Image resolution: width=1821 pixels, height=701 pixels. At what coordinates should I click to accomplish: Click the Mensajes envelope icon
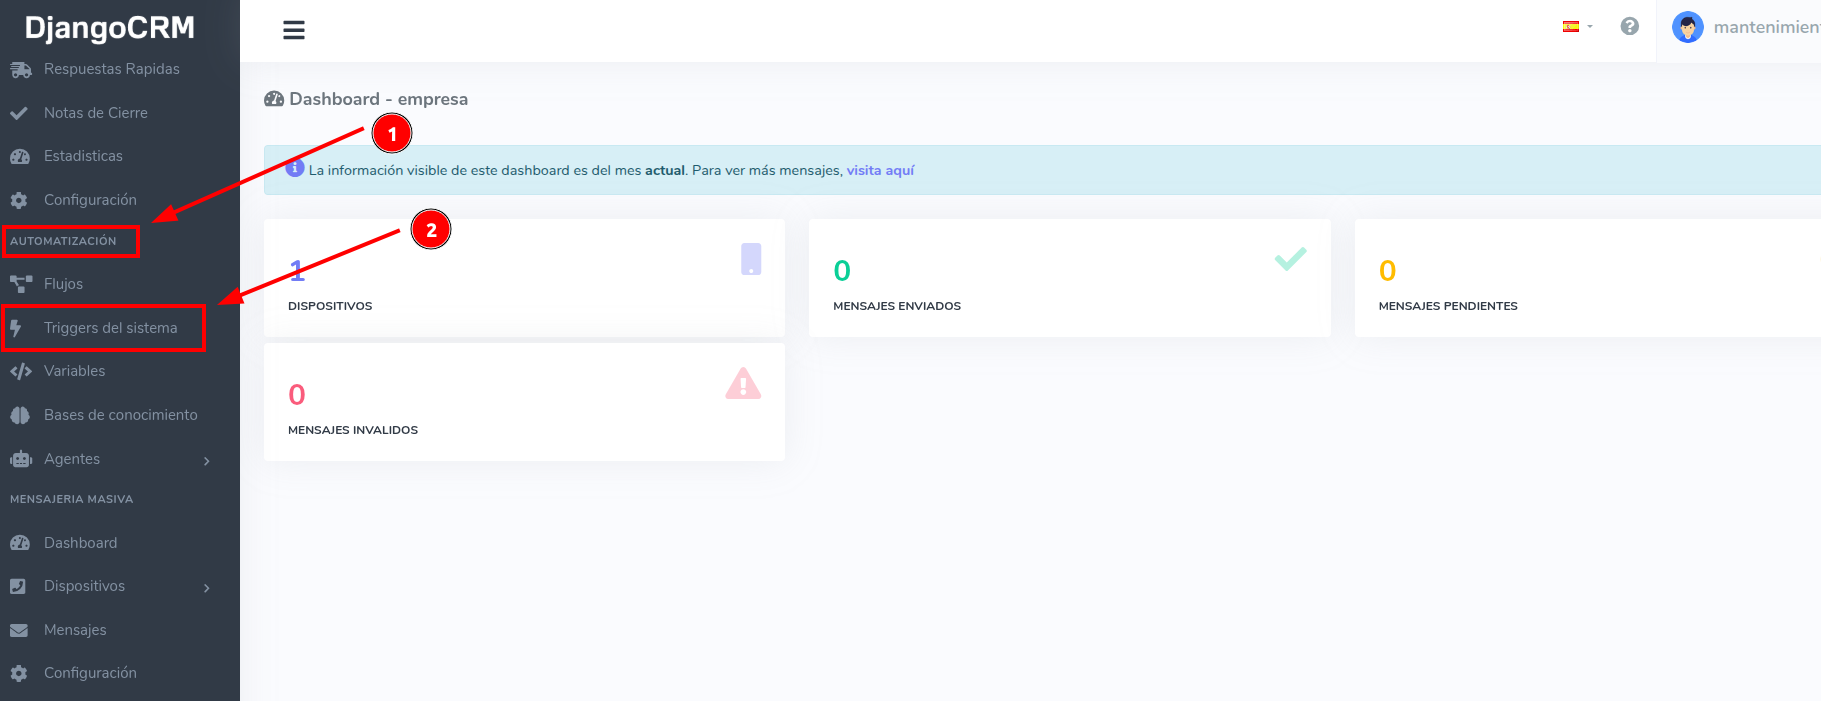click(19, 630)
